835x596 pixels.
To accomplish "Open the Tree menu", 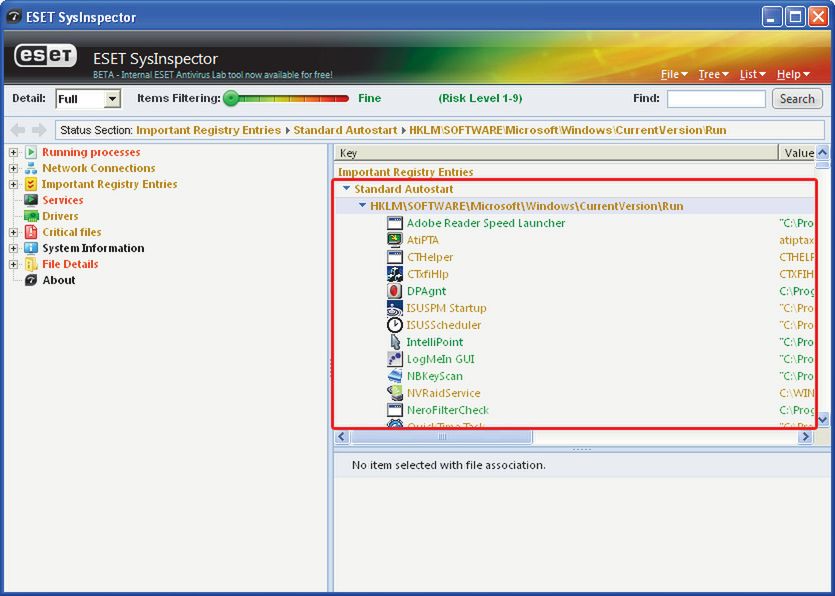I will (x=714, y=75).
